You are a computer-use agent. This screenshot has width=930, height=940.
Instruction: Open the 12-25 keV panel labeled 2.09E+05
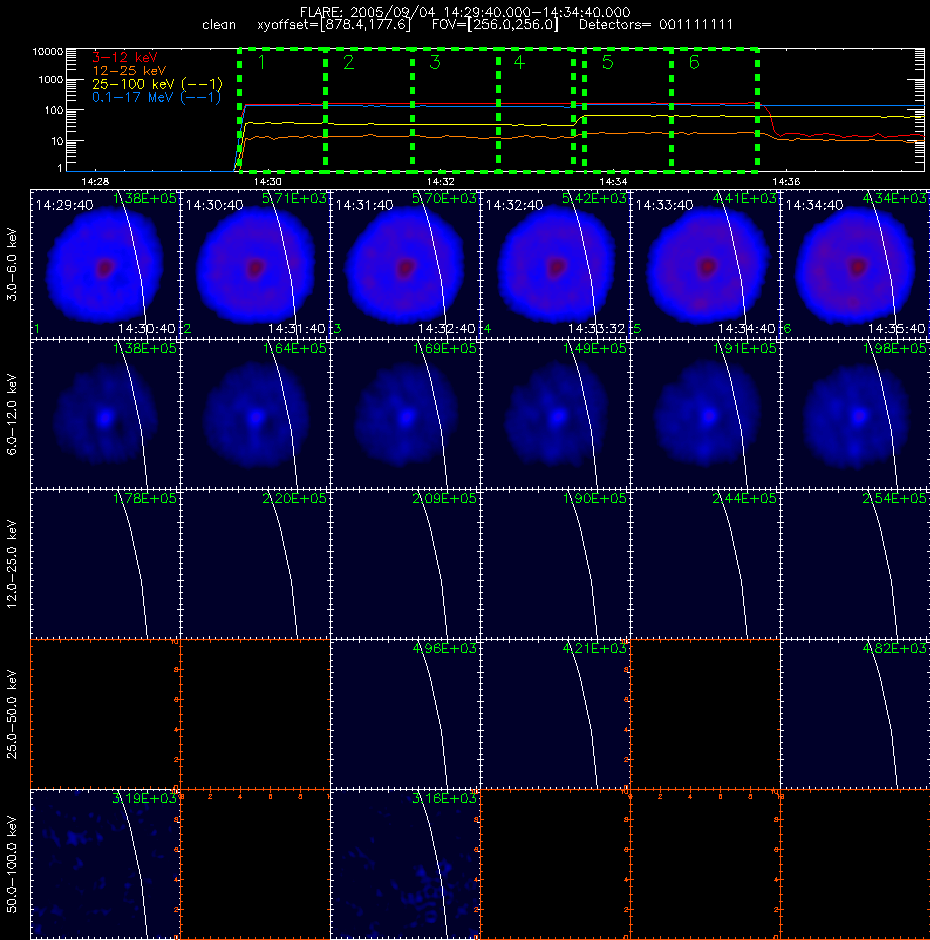405,564
